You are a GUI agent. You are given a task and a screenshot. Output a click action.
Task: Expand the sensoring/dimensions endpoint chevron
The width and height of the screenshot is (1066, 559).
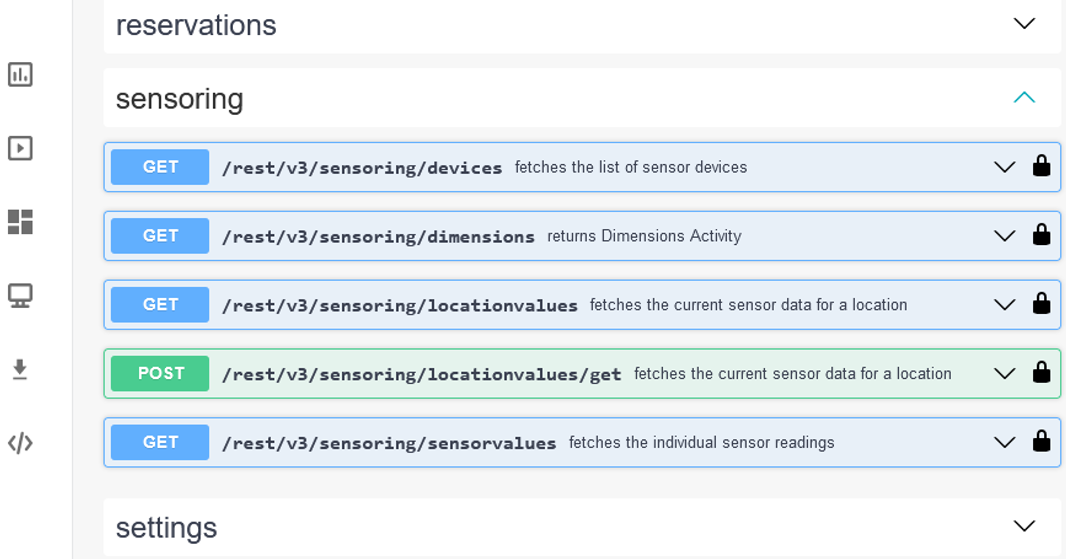point(1004,236)
